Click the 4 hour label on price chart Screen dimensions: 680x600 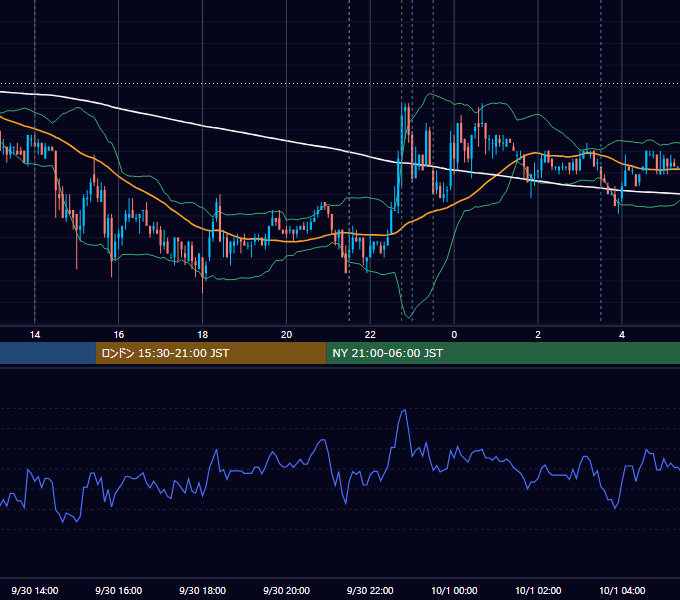(x=622, y=334)
